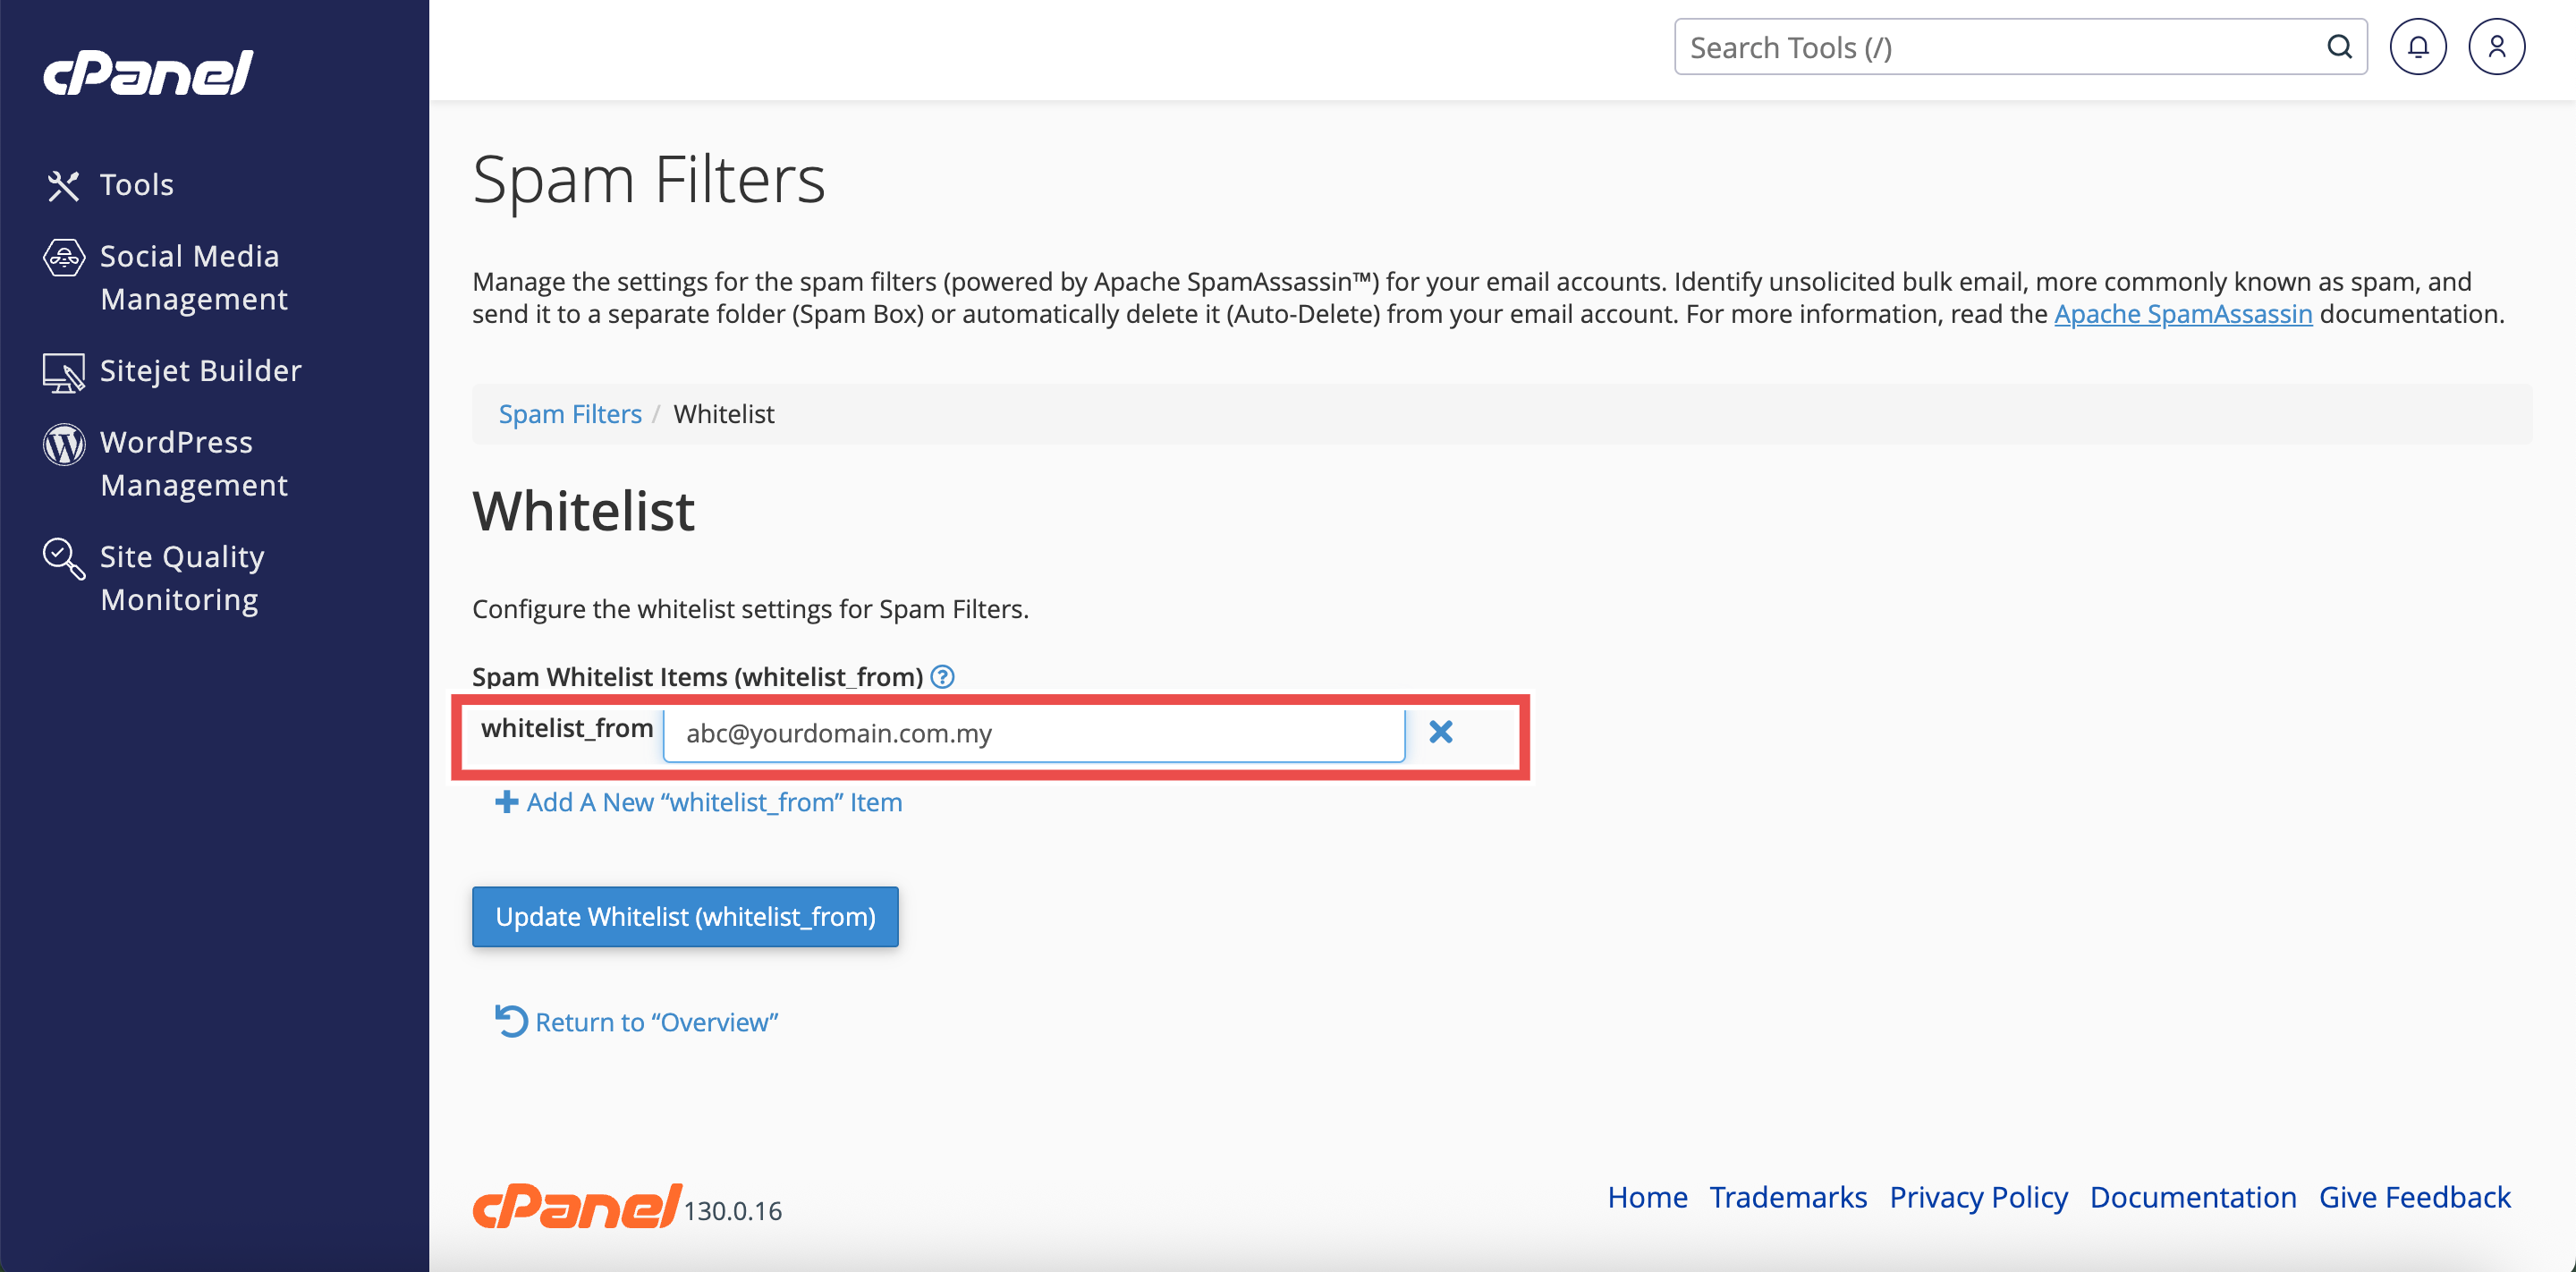Image resolution: width=2576 pixels, height=1272 pixels.
Task: Click the whitelist_from email input field
Action: (1034, 734)
